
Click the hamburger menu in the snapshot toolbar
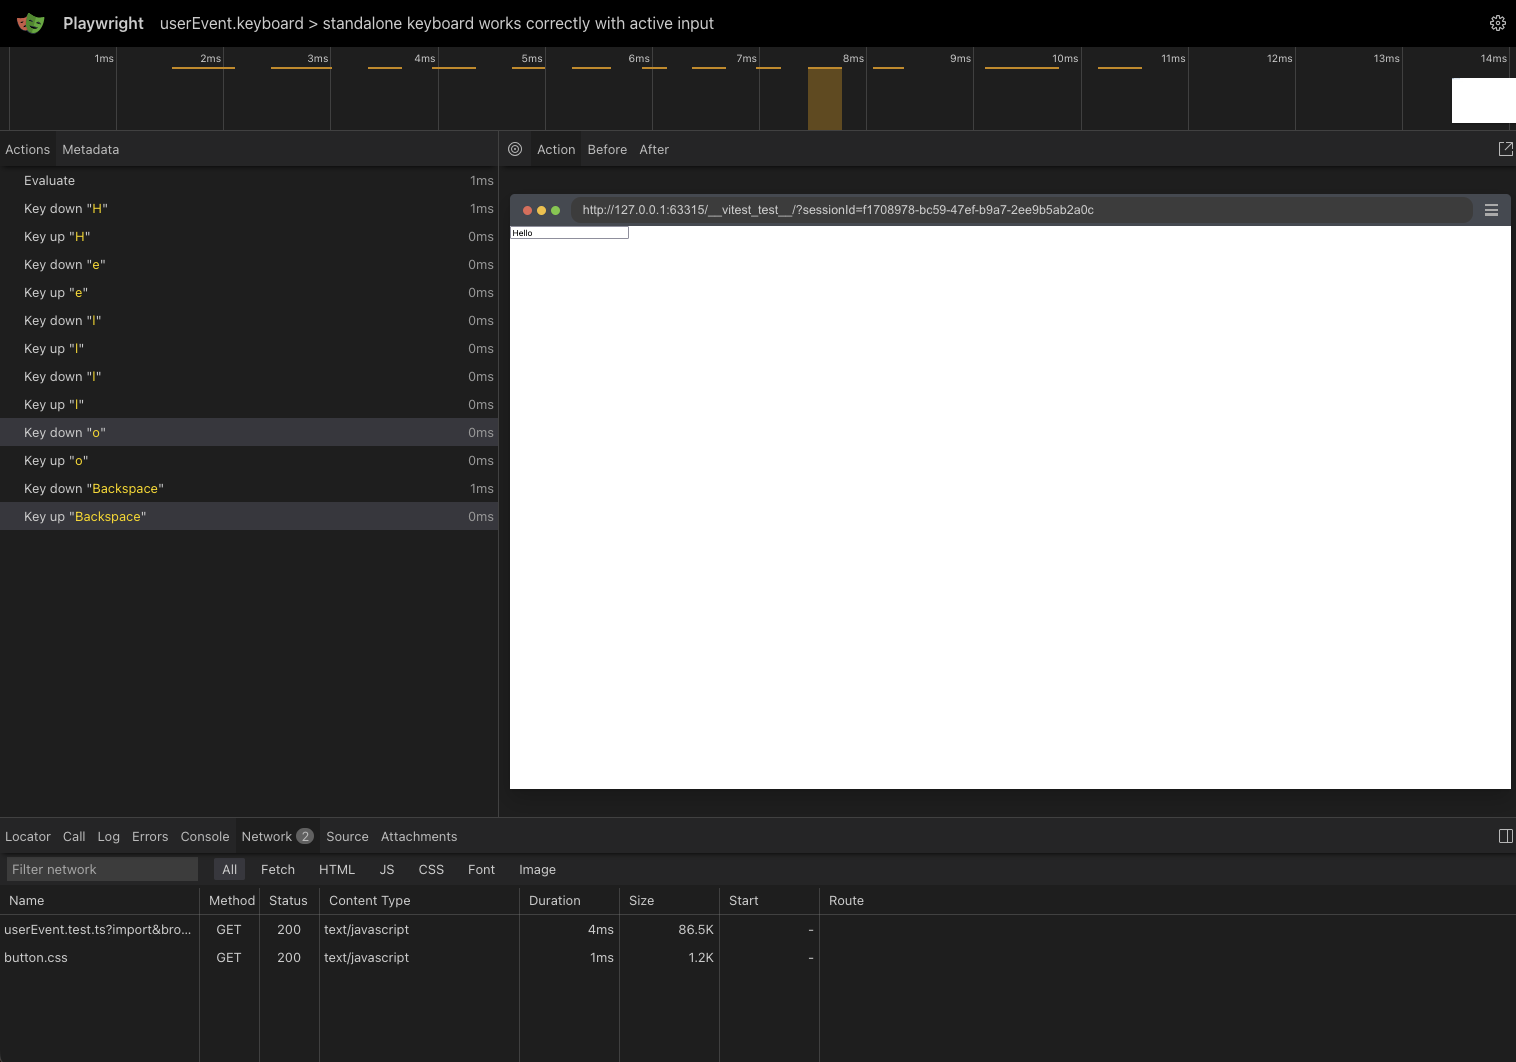coord(1491,210)
